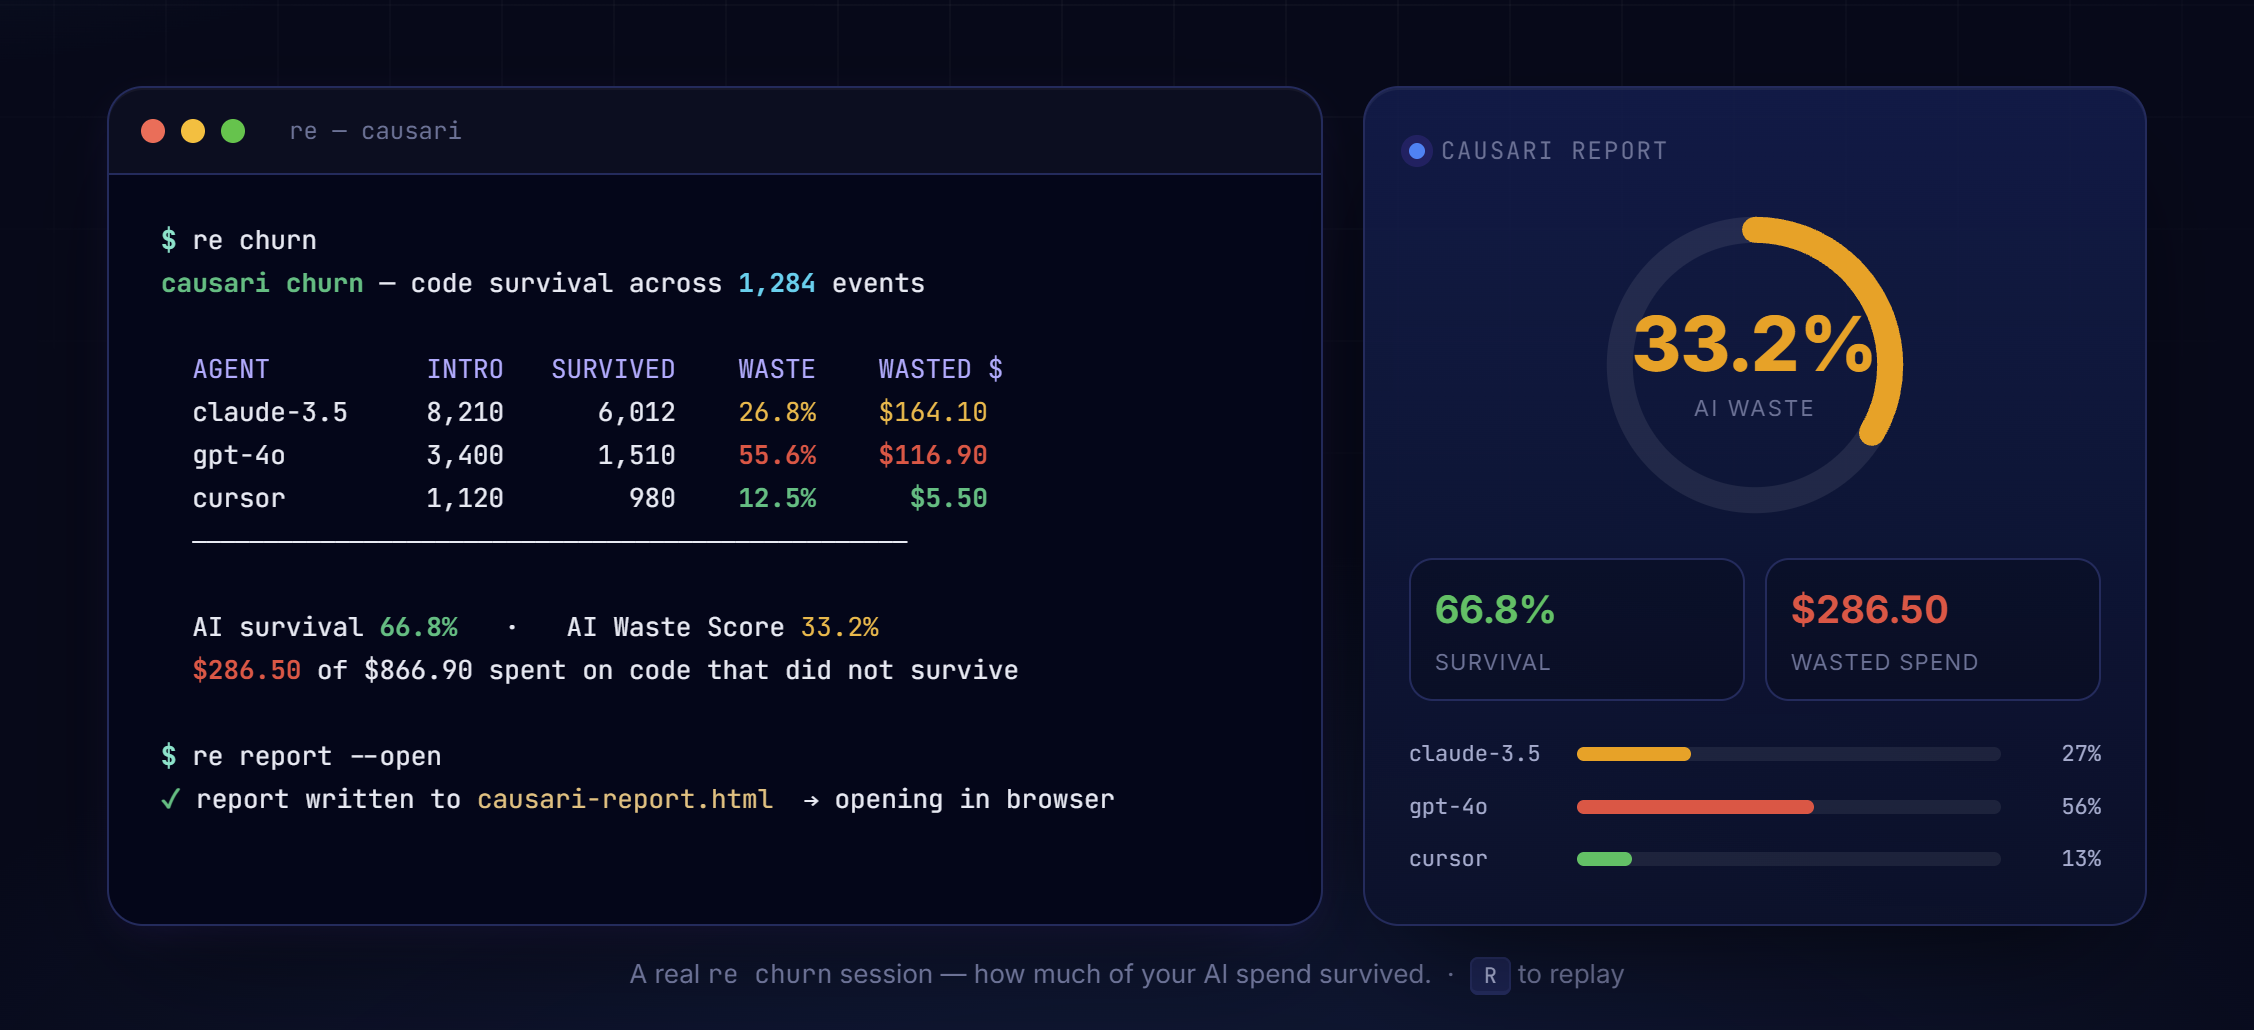Click the 1,510 survived value
2254x1030 pixels.
[x=637, y=455]
